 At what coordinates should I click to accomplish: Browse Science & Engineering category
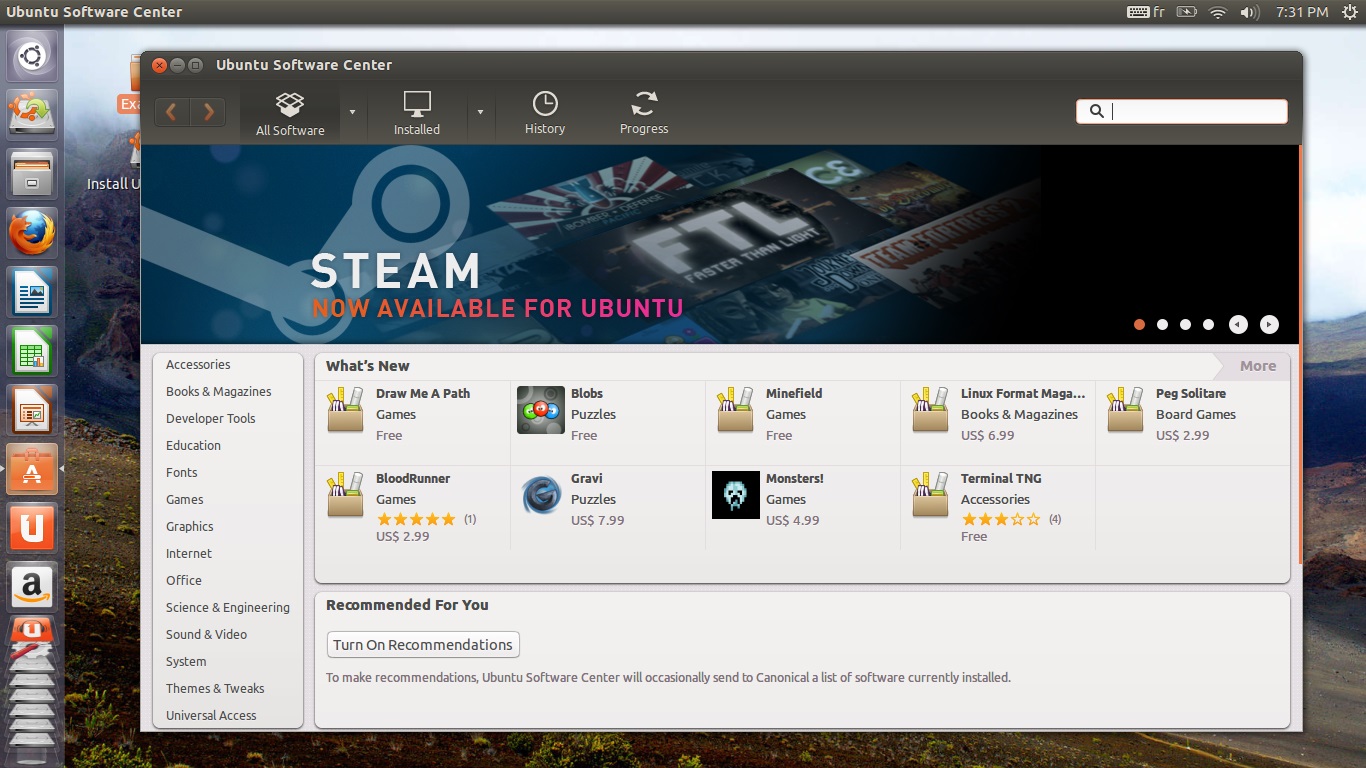(x=227, y=608)
